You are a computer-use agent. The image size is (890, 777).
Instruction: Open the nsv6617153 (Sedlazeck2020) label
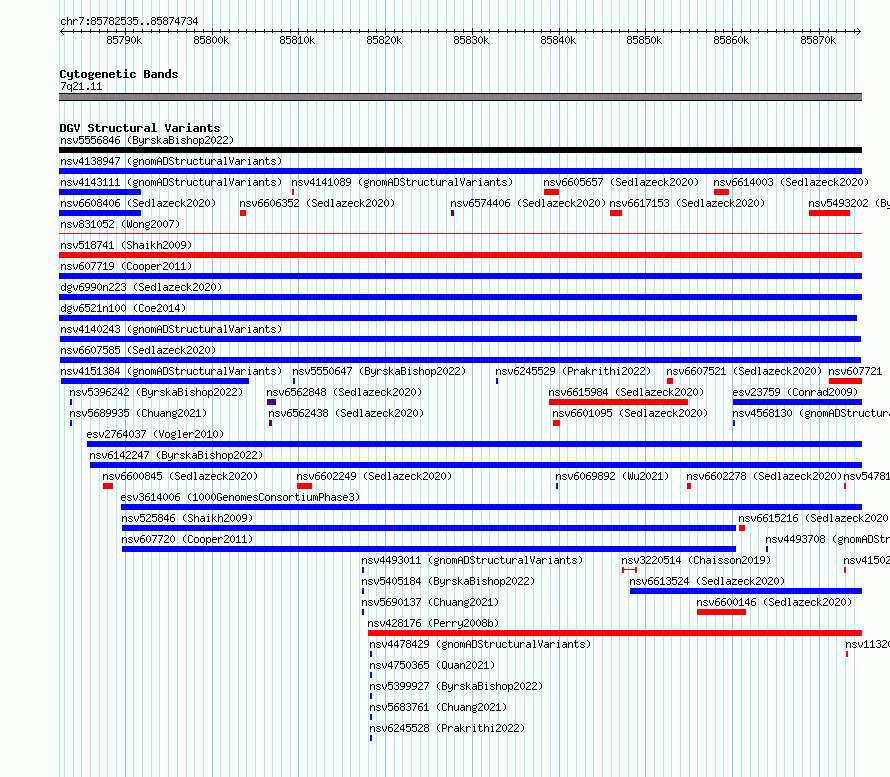click(x=687, y=203)
